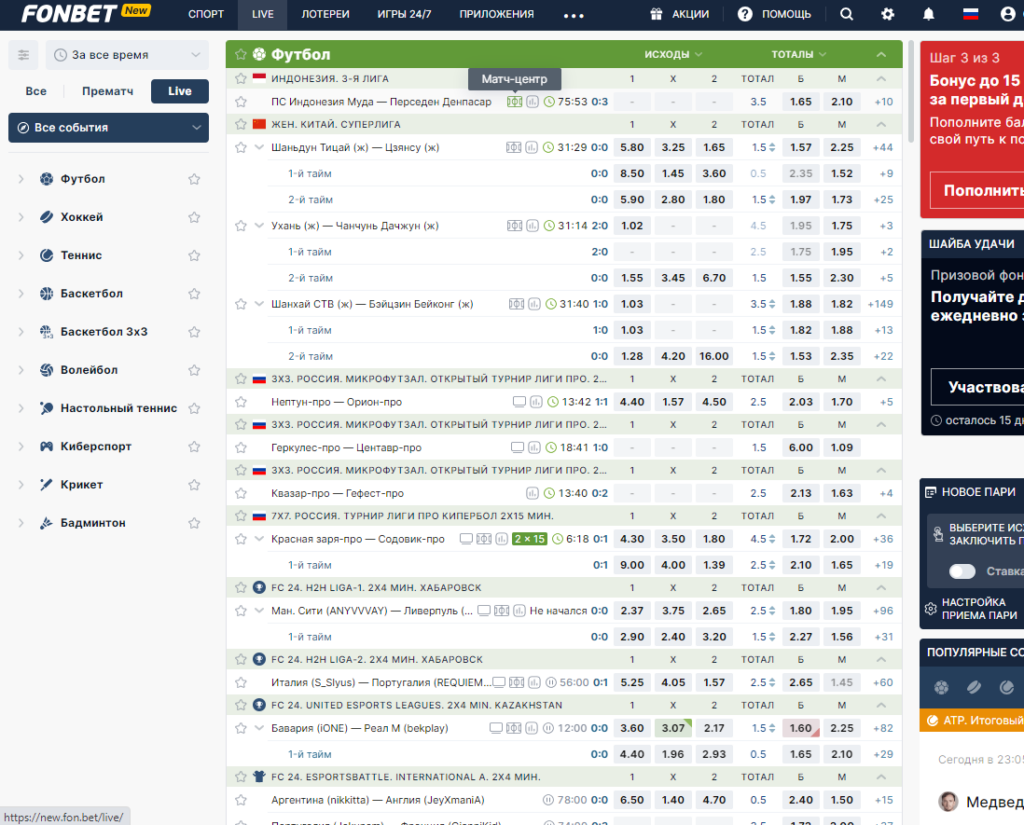
Task: Open statistics icon for Ухань match
Action: 533,226
